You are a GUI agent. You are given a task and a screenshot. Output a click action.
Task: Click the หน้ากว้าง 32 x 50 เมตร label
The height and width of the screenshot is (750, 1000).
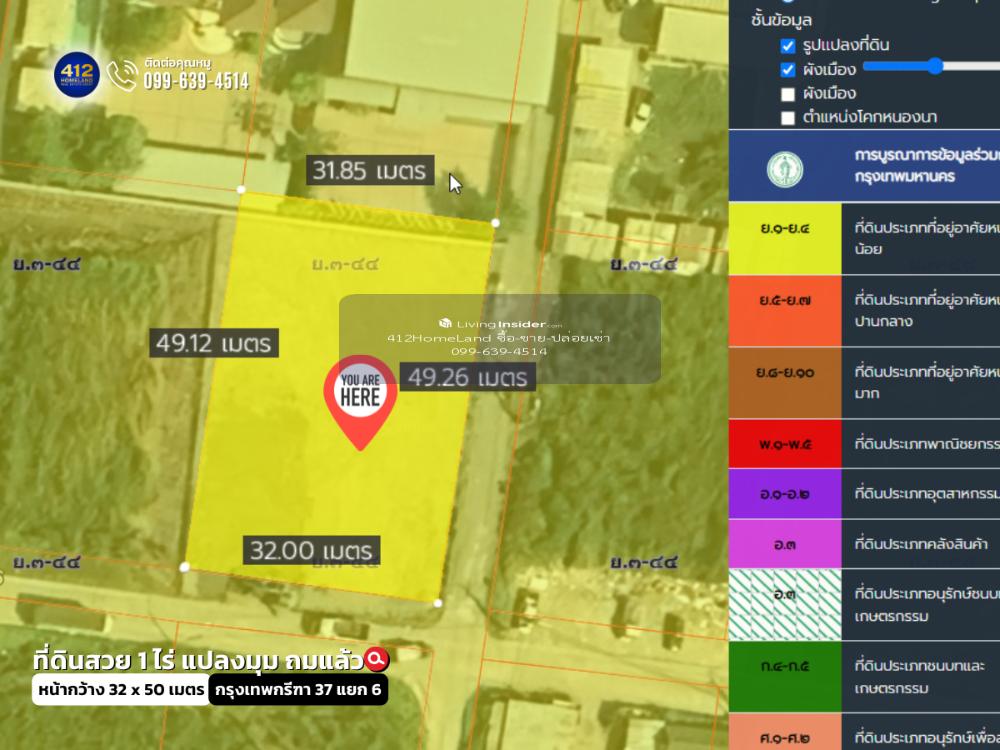coord(121,690)
